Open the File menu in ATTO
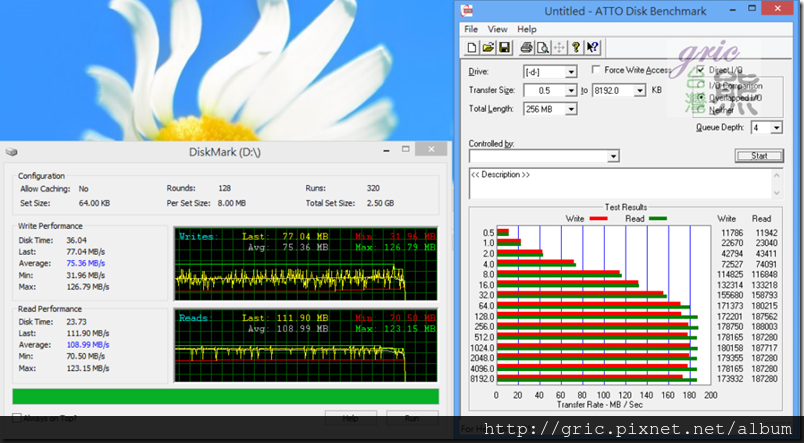This screenshot has width=804, height=443. [x=471, y=29]
